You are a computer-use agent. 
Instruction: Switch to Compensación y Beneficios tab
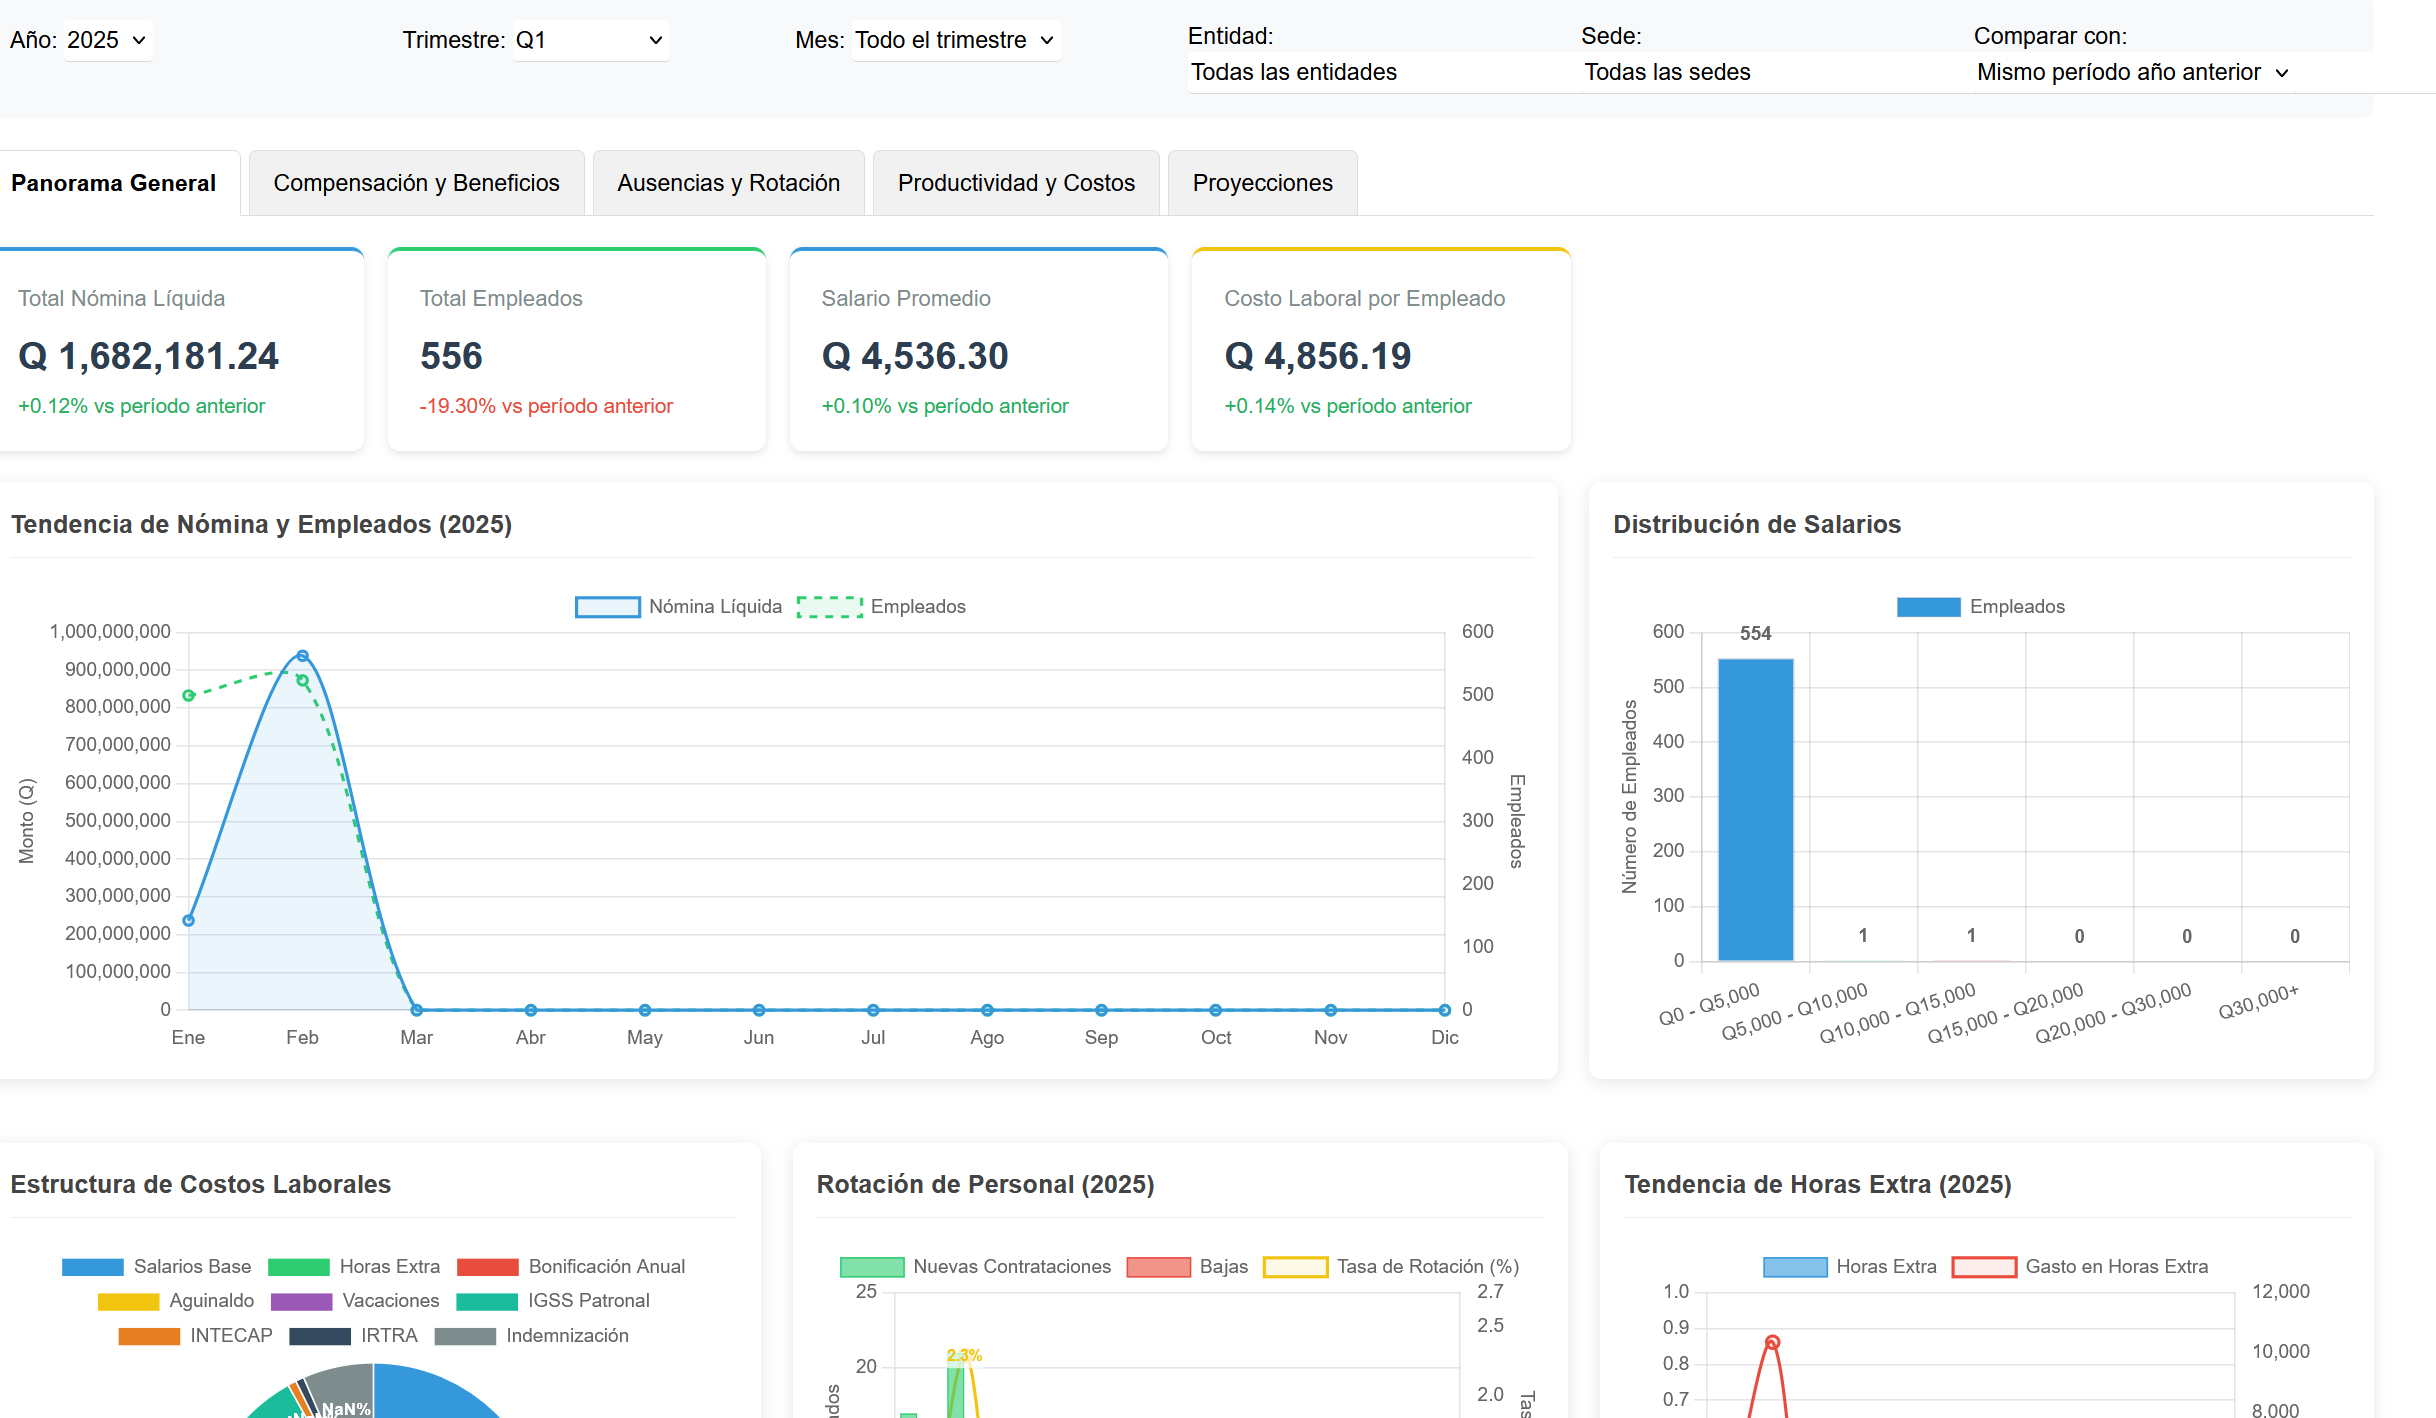[416, 183]
